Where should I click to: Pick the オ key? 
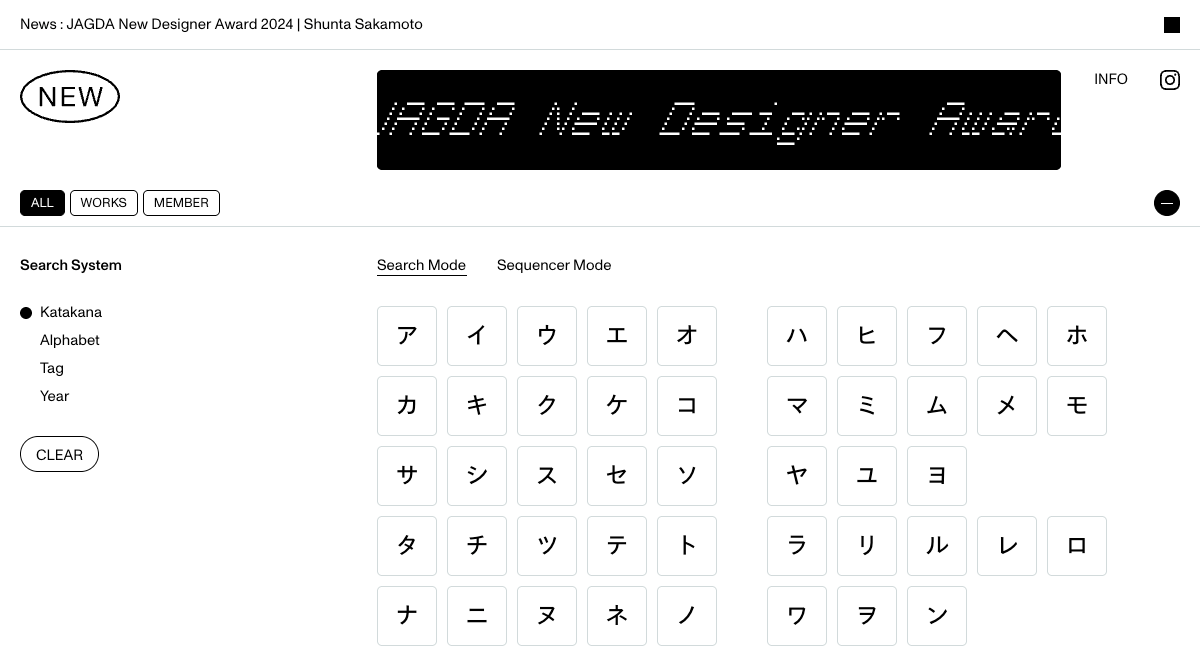click(687, 336)
